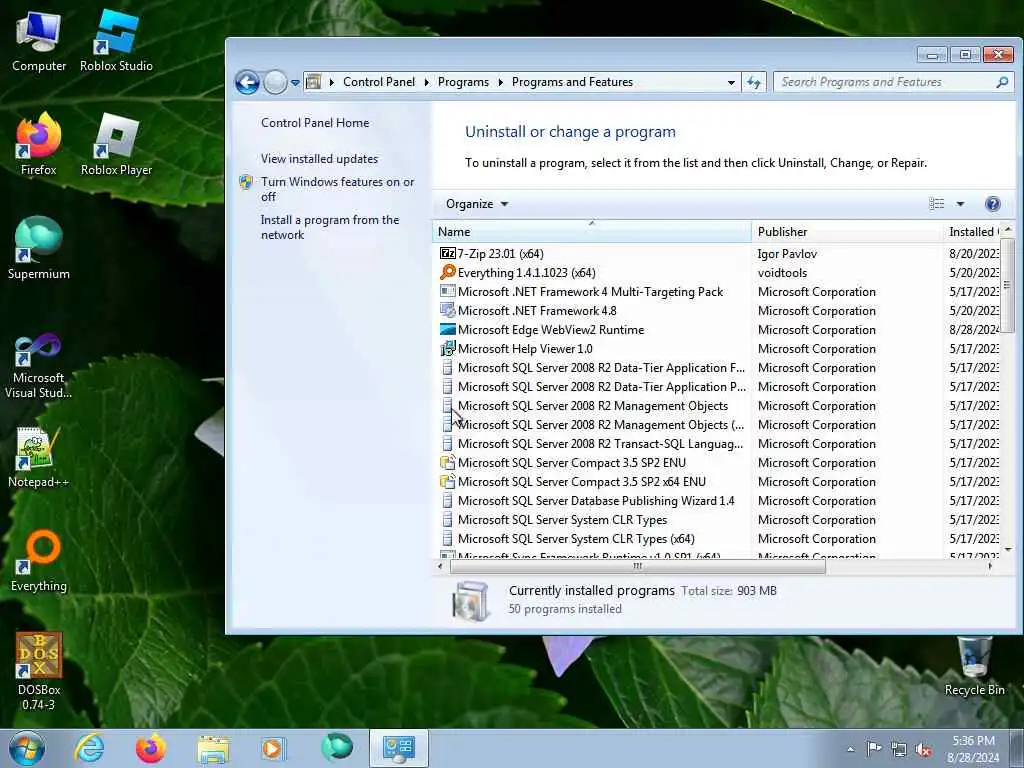Open recent pages dropdown next to Forward

pyautogui.click(x=295, y=83)
